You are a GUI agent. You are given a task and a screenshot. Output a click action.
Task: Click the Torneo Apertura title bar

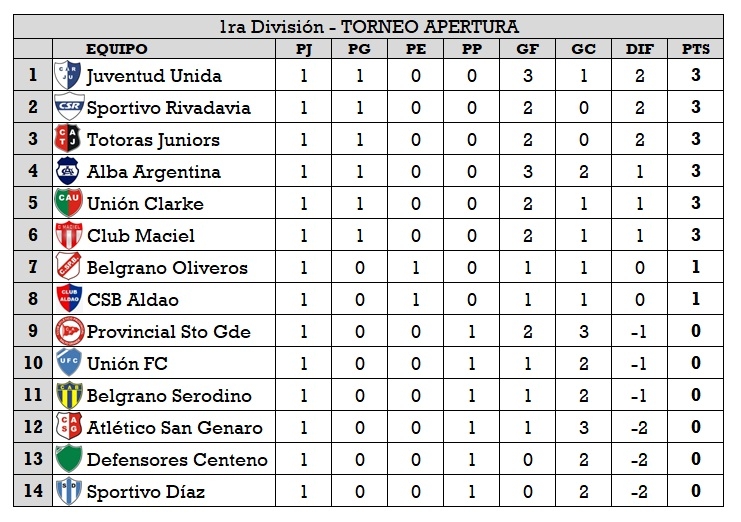pos(369,27)
